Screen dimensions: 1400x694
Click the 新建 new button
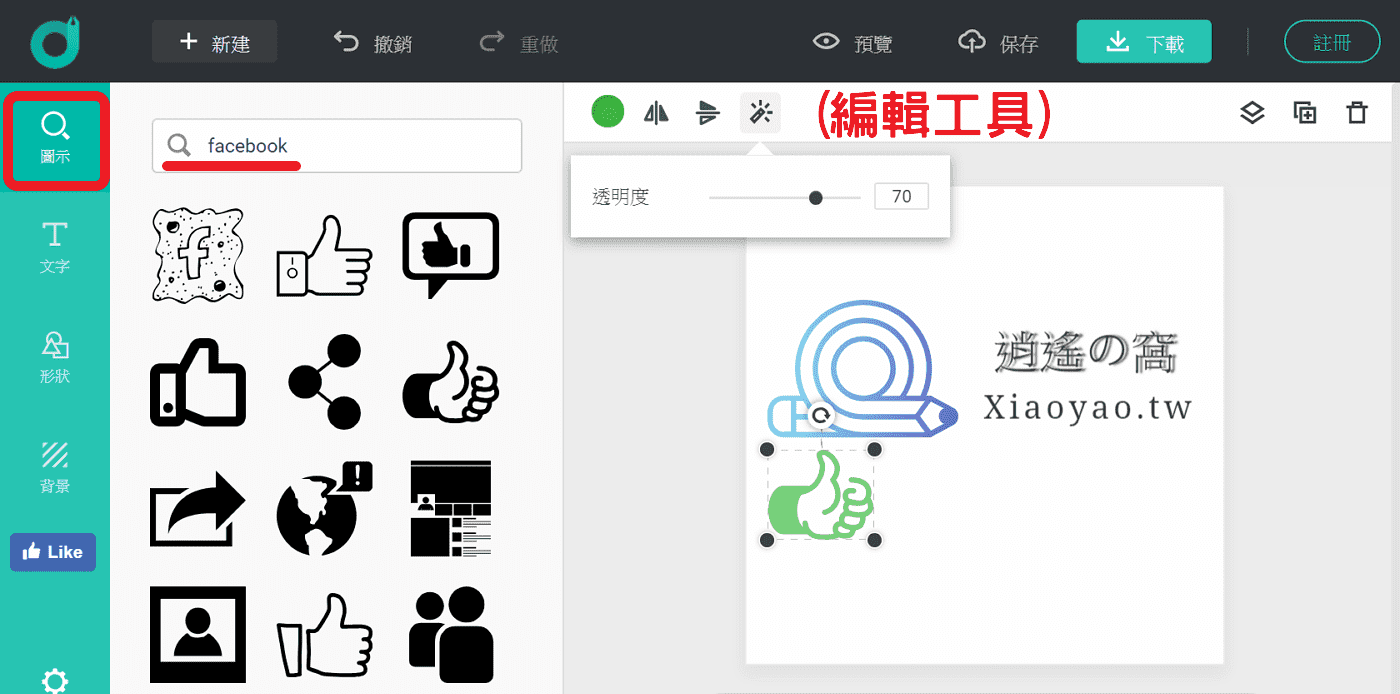[214, 42]
